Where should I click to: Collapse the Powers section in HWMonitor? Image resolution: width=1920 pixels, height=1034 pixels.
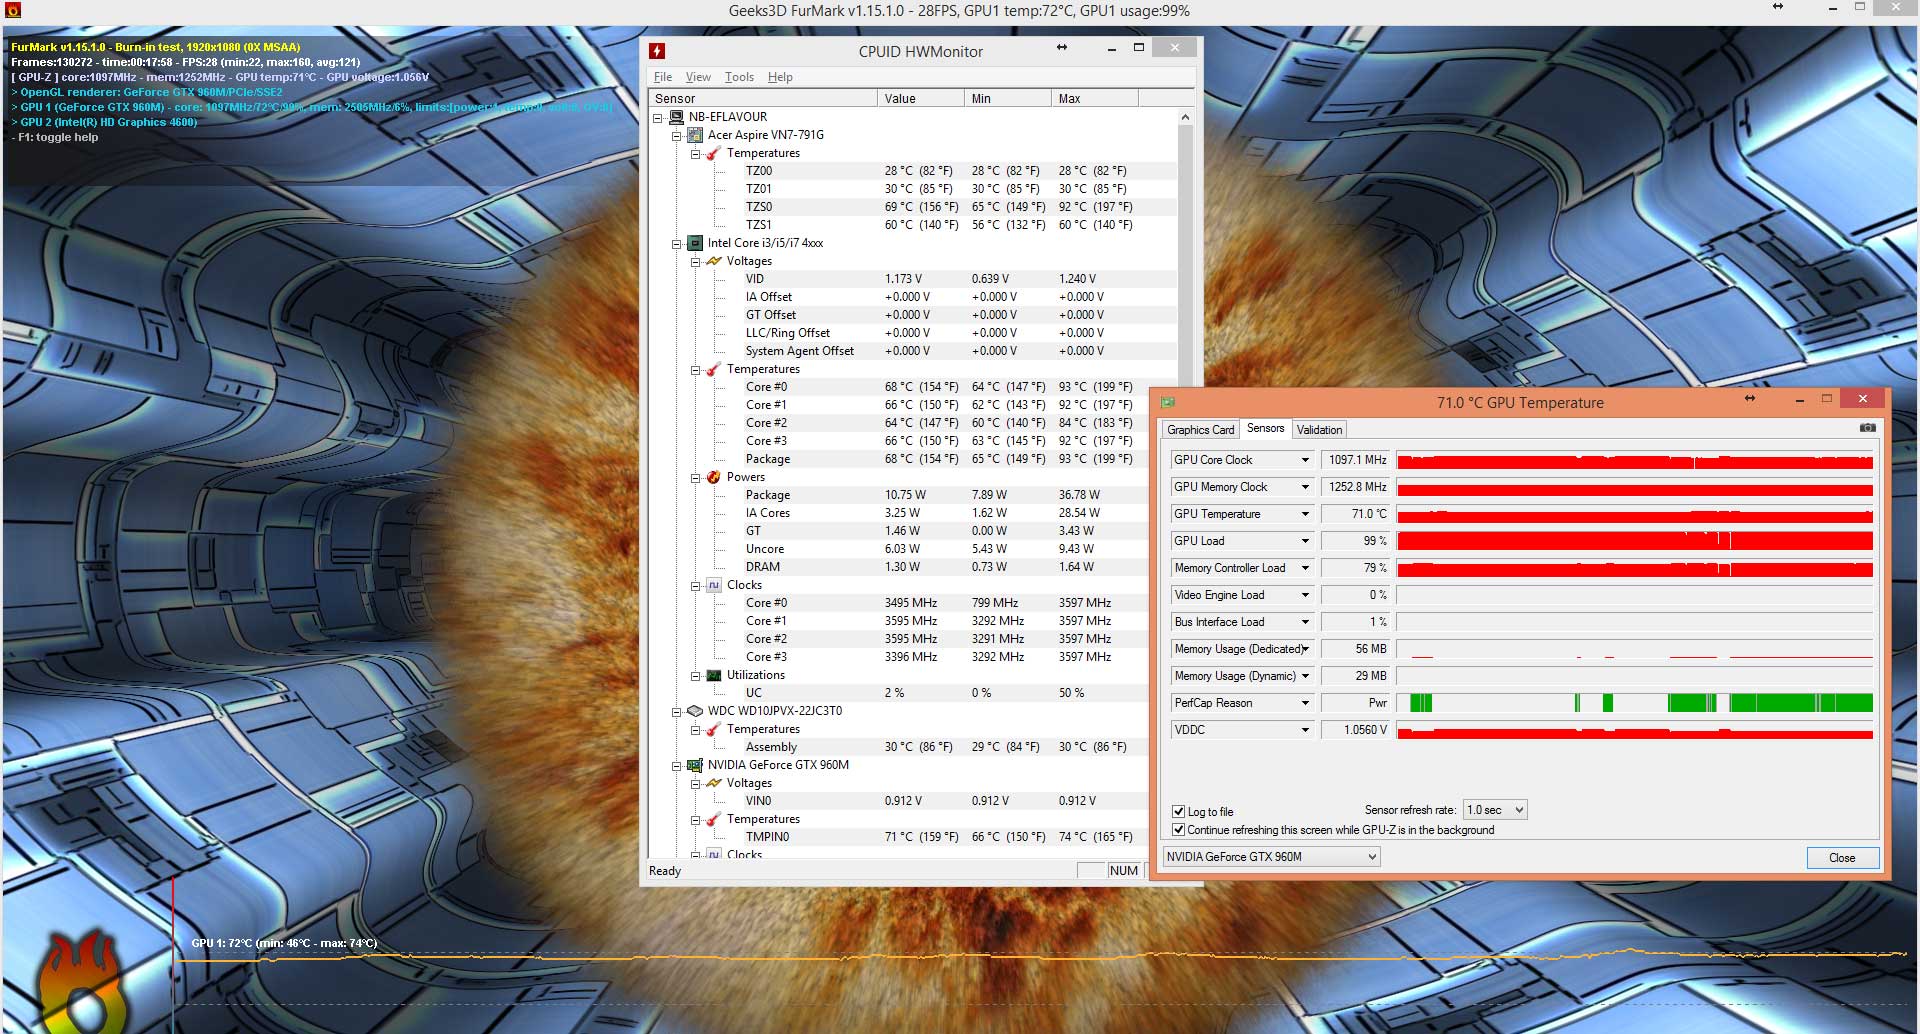[696, 477]
